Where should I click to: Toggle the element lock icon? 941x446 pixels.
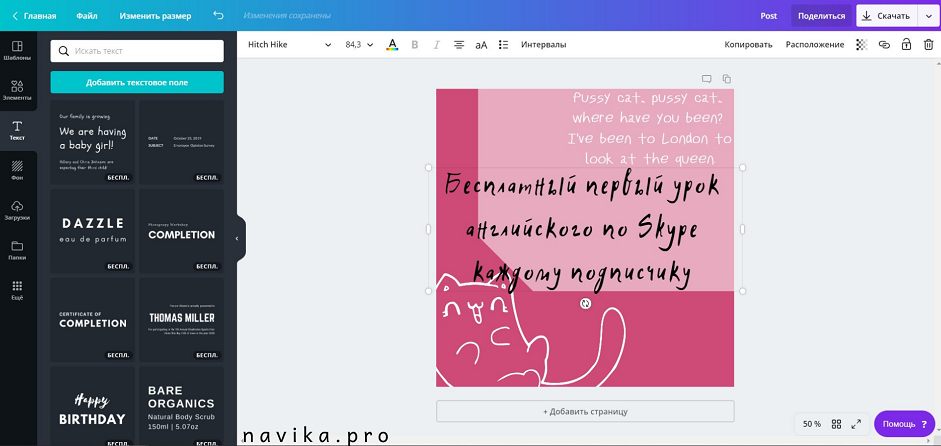tap(906, 45)
